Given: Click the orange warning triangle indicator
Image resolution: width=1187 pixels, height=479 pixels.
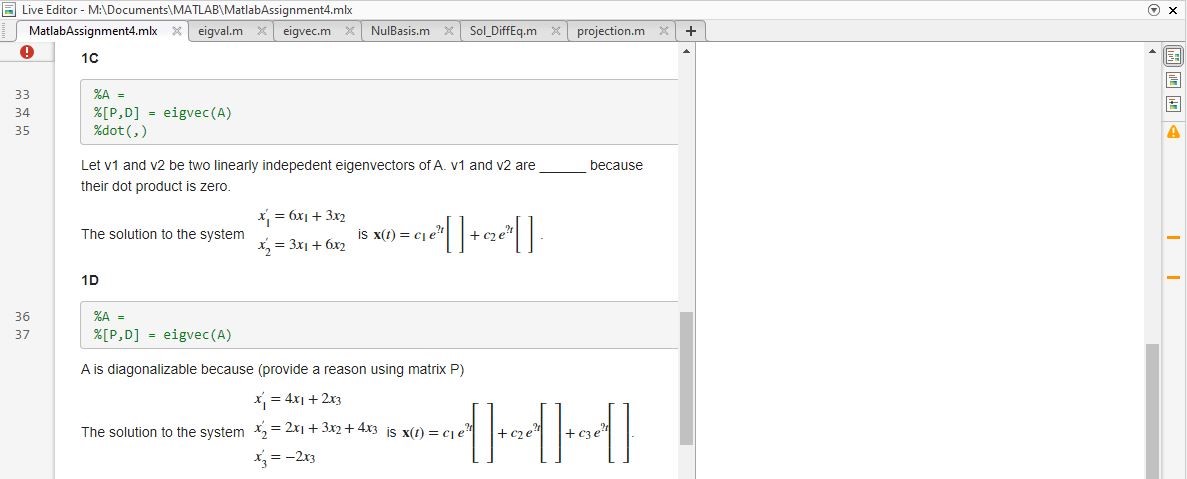Looking at the screenshot, I should pos(1173,132).
